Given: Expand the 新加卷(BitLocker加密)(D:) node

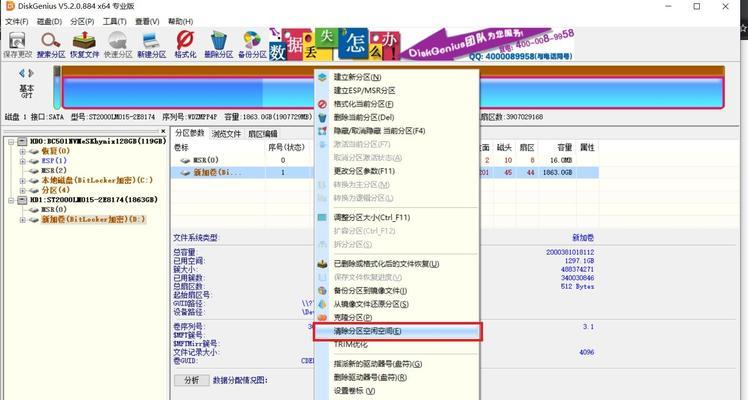Looking at the screenshot, I should tap(22, 220).
